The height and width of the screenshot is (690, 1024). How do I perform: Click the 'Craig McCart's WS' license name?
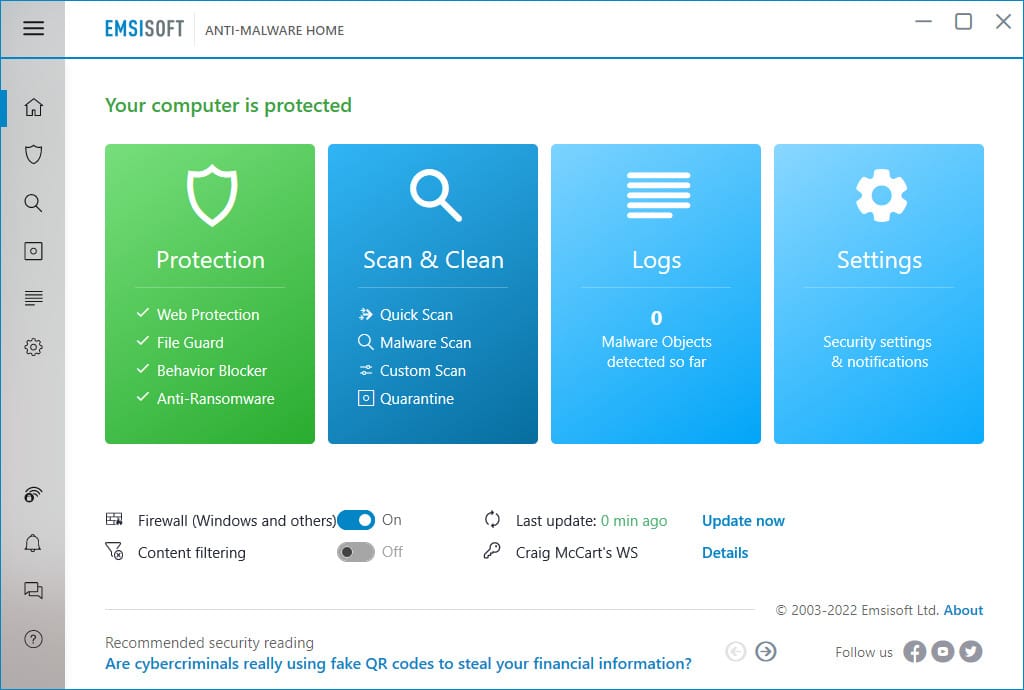pos(577,553)
